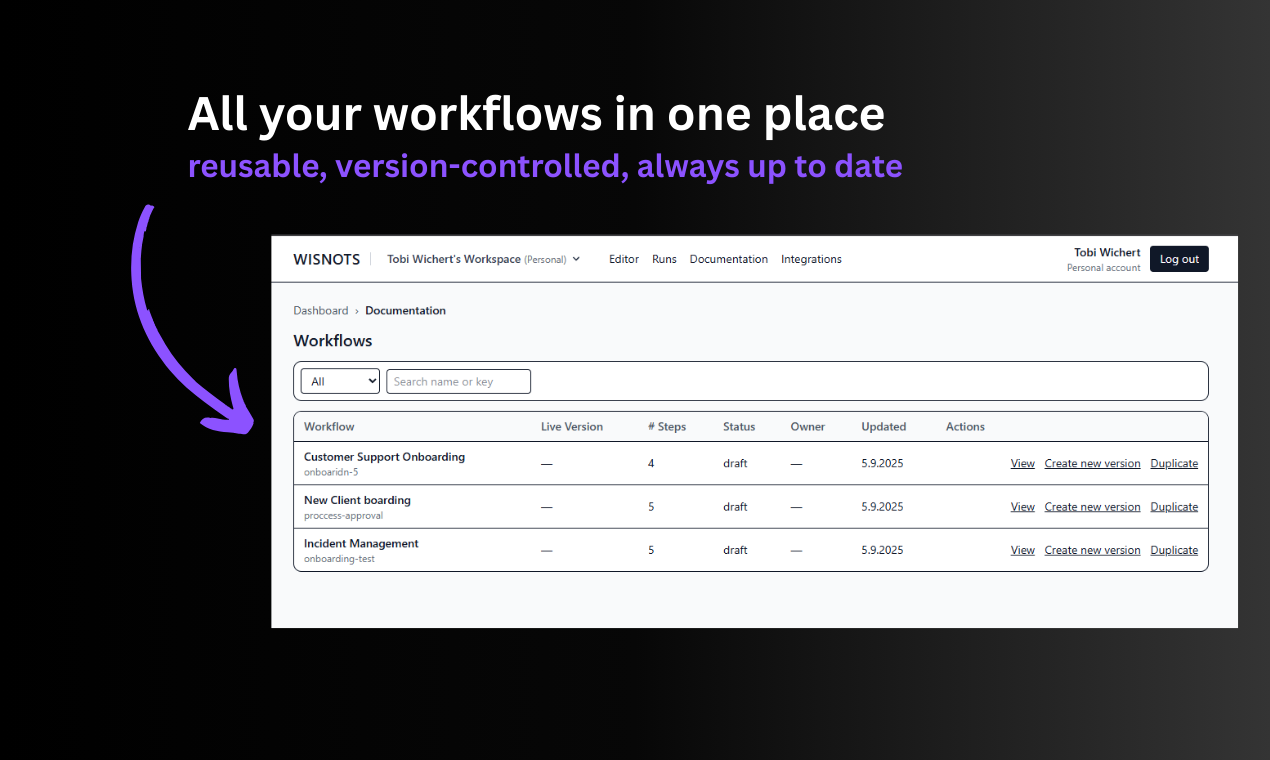
Task: Click the proccess-approval workflow key
Action: (343, 516)
